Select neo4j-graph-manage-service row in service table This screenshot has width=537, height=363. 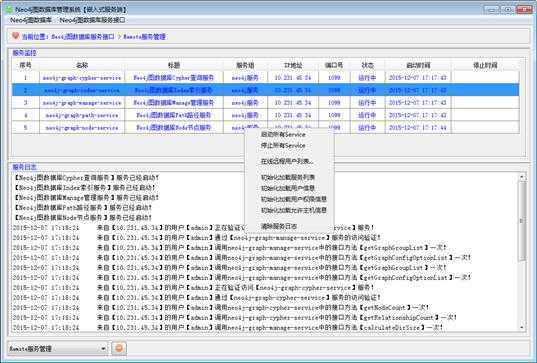(265, 103)
